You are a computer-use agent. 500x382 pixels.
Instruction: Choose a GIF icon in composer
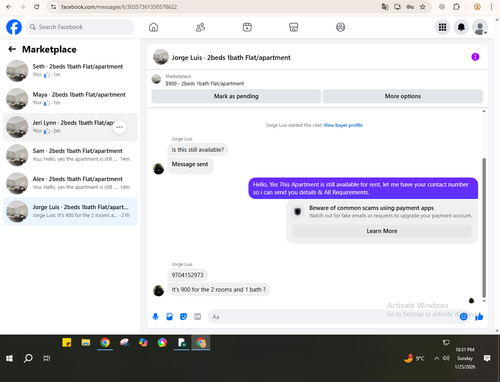tap(198, 316)
